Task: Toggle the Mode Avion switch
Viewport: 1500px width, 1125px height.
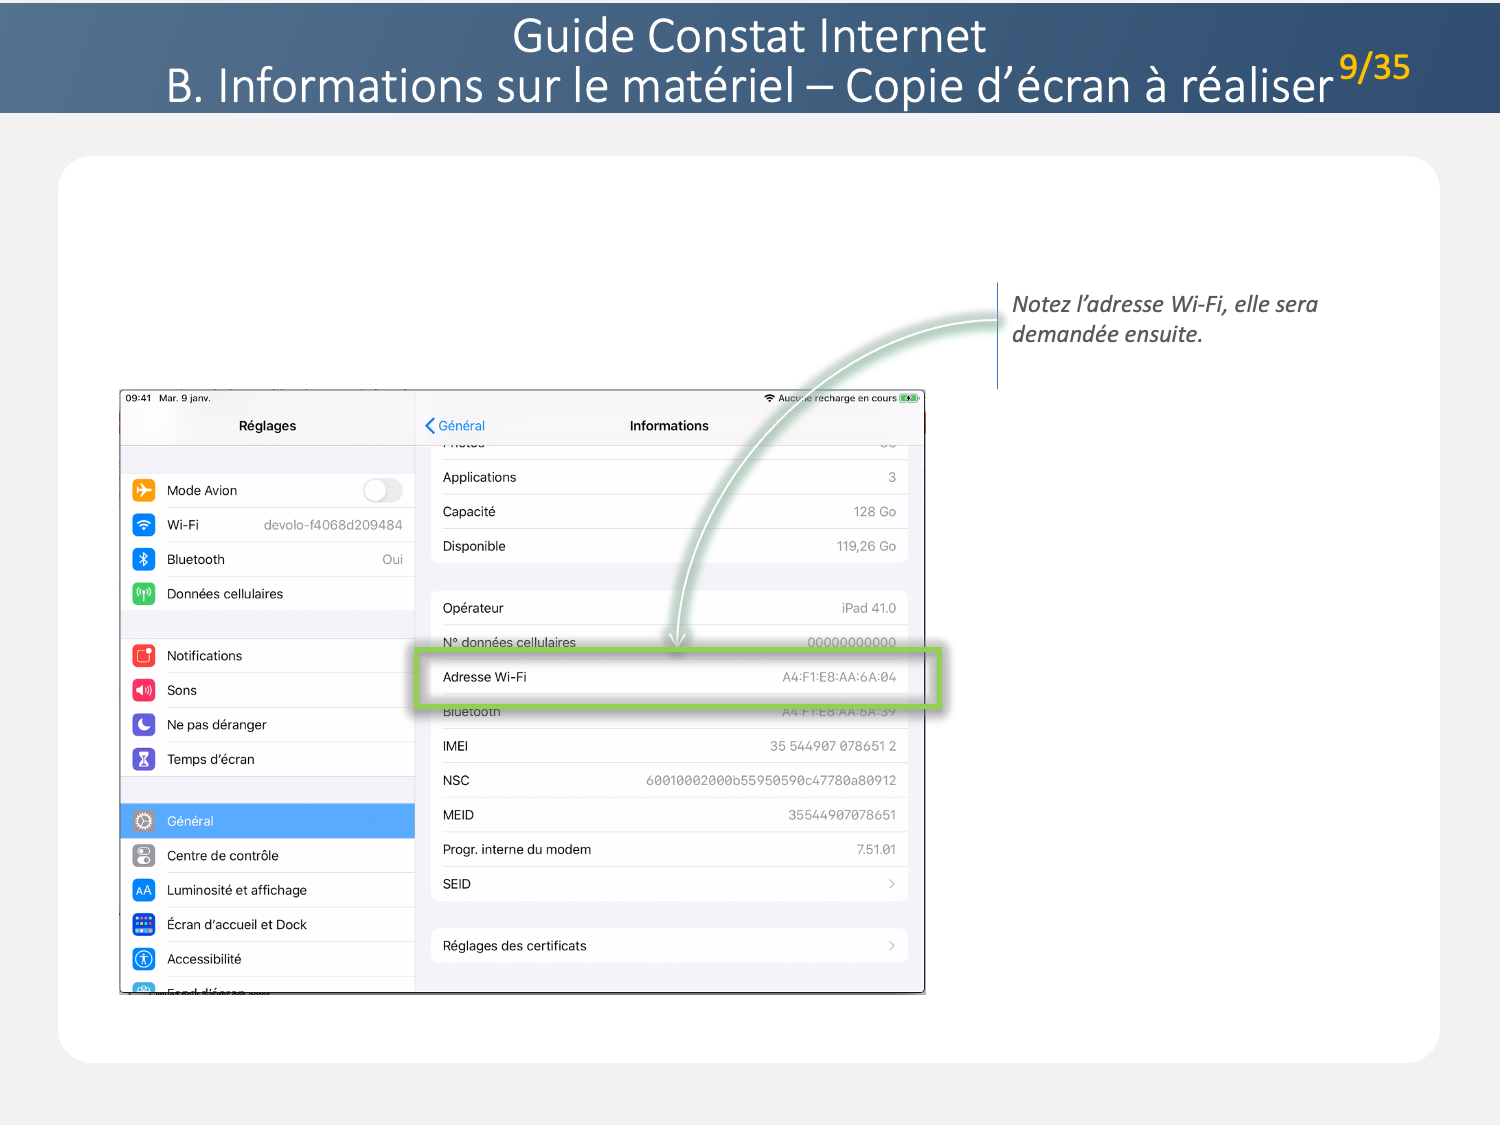Action: coord(382,490)
